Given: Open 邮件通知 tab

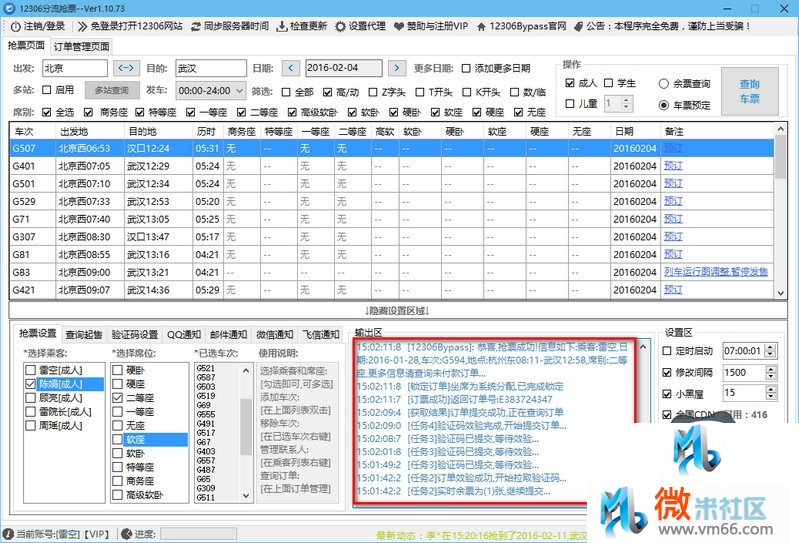Looking at the screenshot, I should tap(228, 334).
